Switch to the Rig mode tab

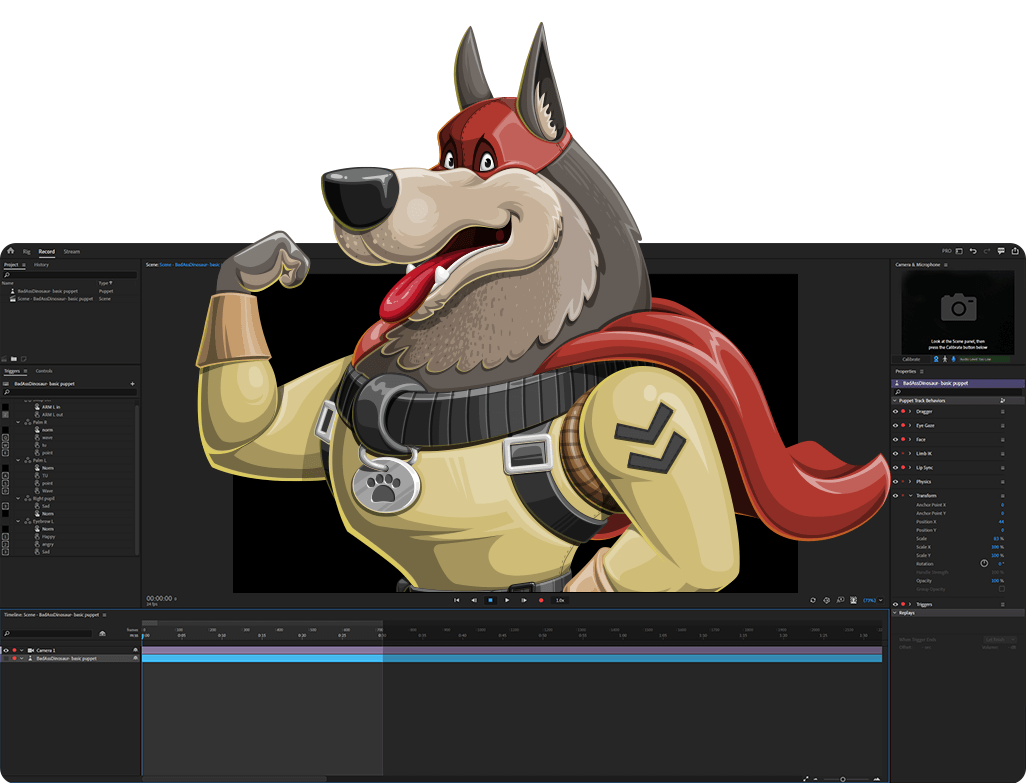coord(27,251)
